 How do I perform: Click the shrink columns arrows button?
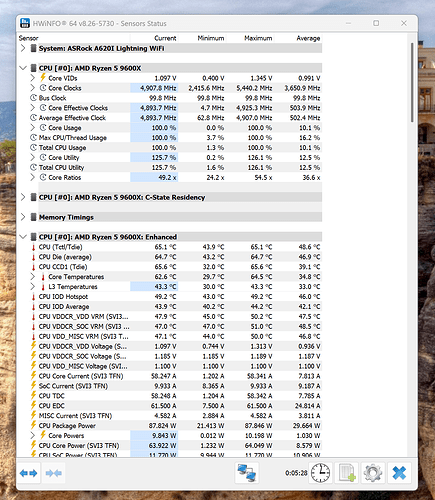(x=54, y=473)
